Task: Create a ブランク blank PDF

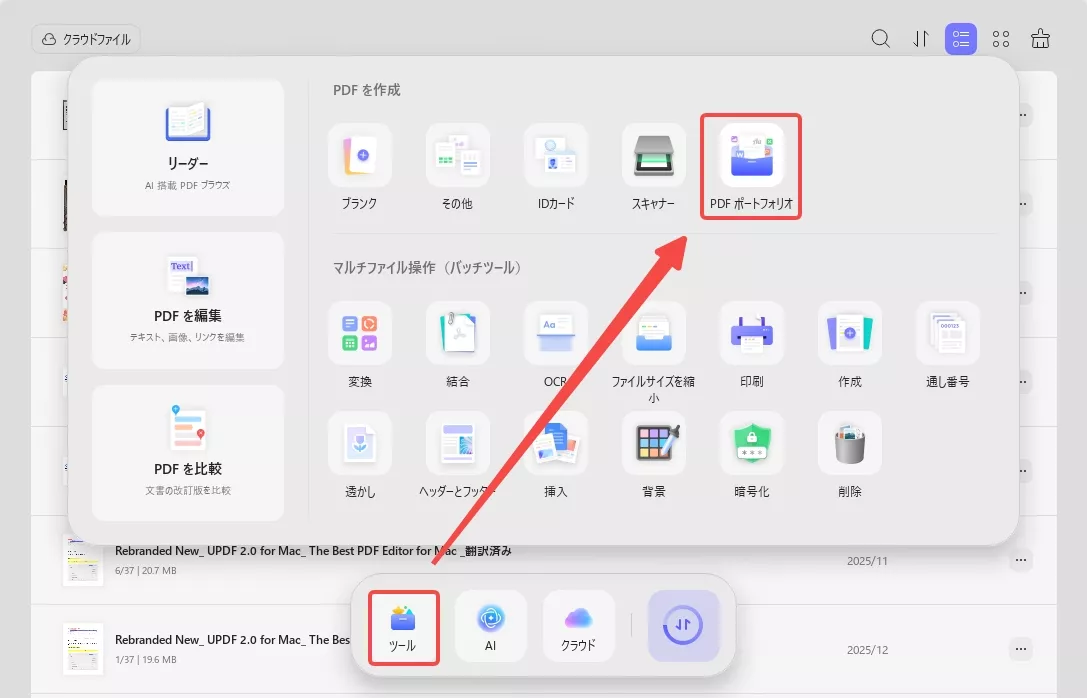Action: [359, 167]
